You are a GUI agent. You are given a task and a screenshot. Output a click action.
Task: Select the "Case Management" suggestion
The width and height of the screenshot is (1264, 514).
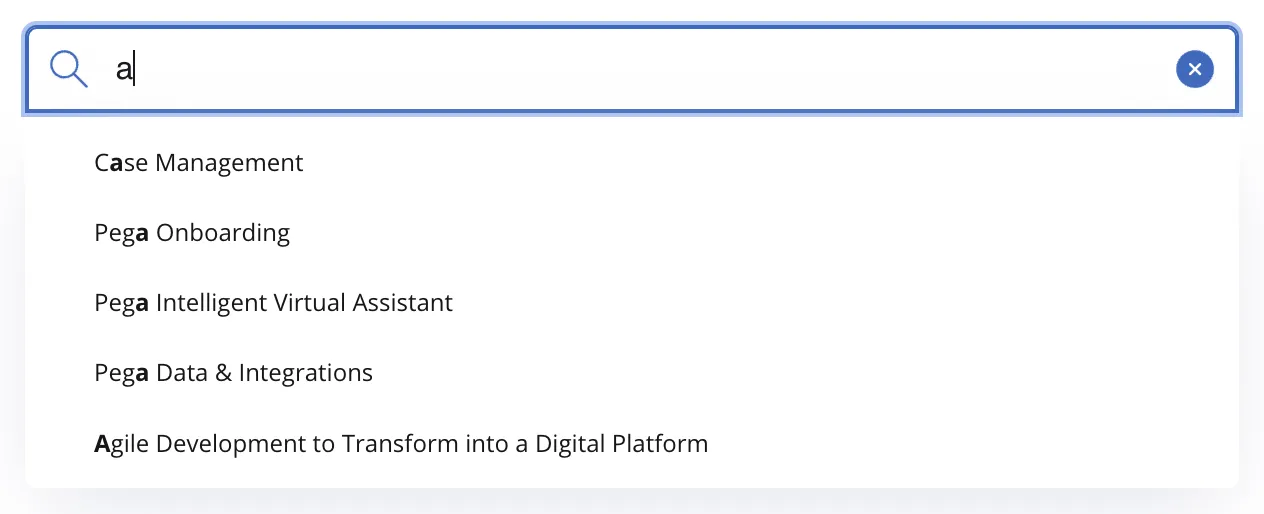click(x=199, y=163)
